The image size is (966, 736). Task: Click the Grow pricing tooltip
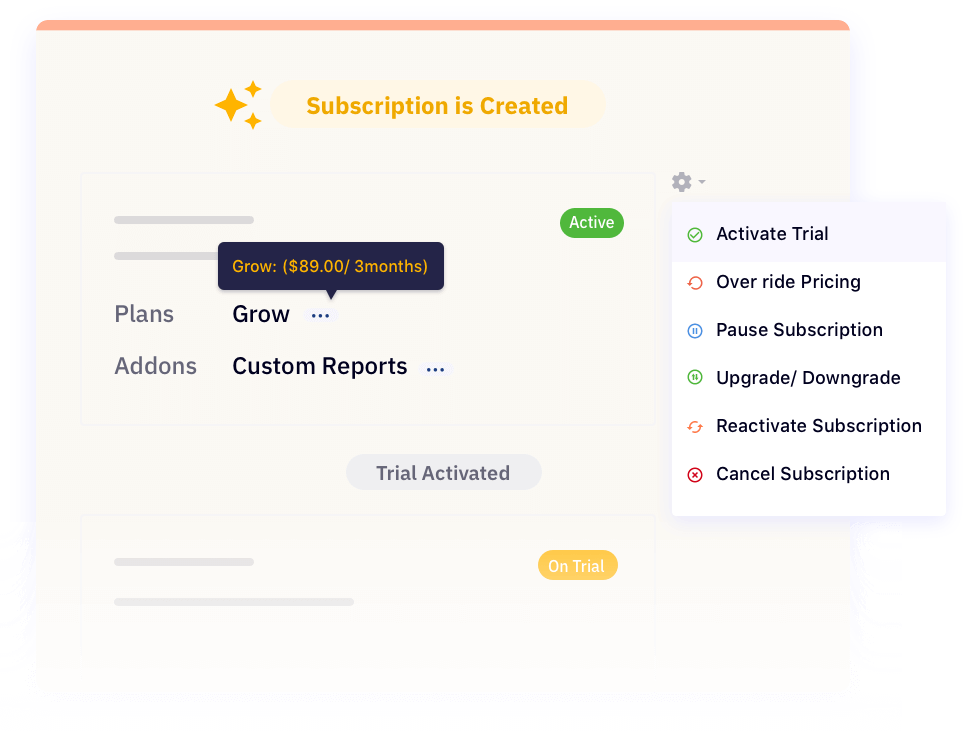point(330,265)
